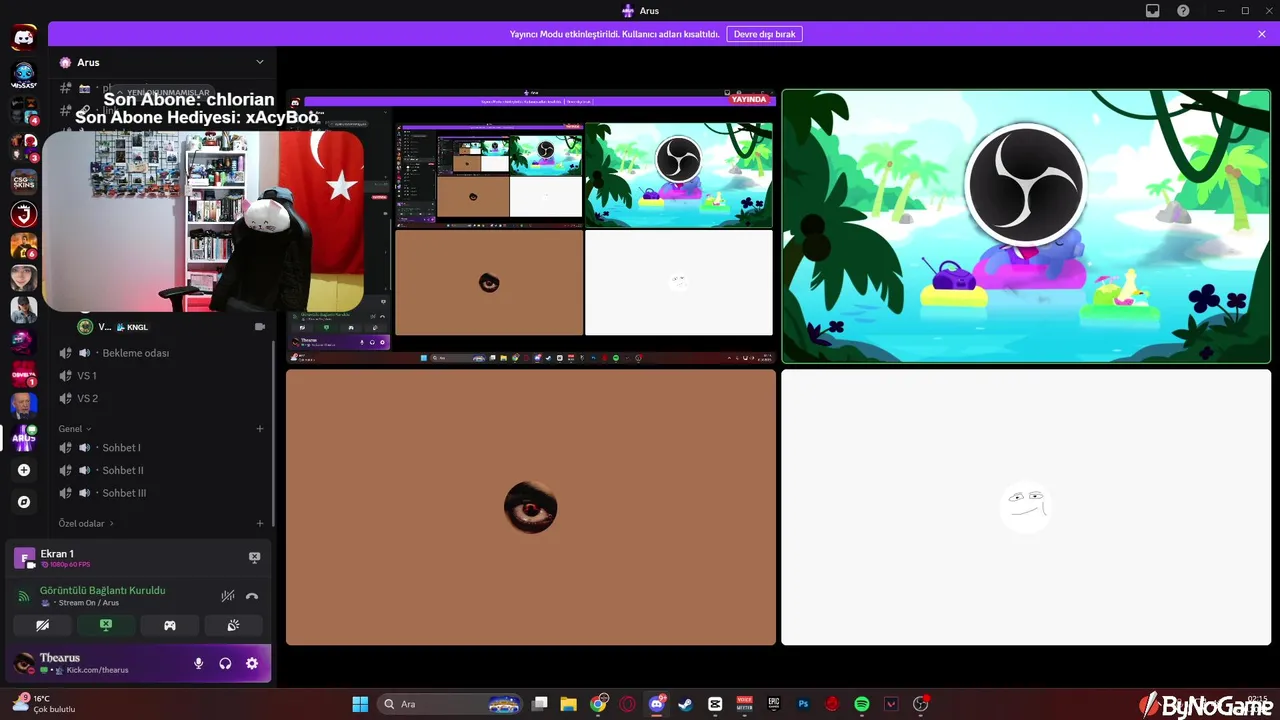The image size is (1280, 720).
Task: Click the noise suppression waveform icon
Action: point(228,596)
